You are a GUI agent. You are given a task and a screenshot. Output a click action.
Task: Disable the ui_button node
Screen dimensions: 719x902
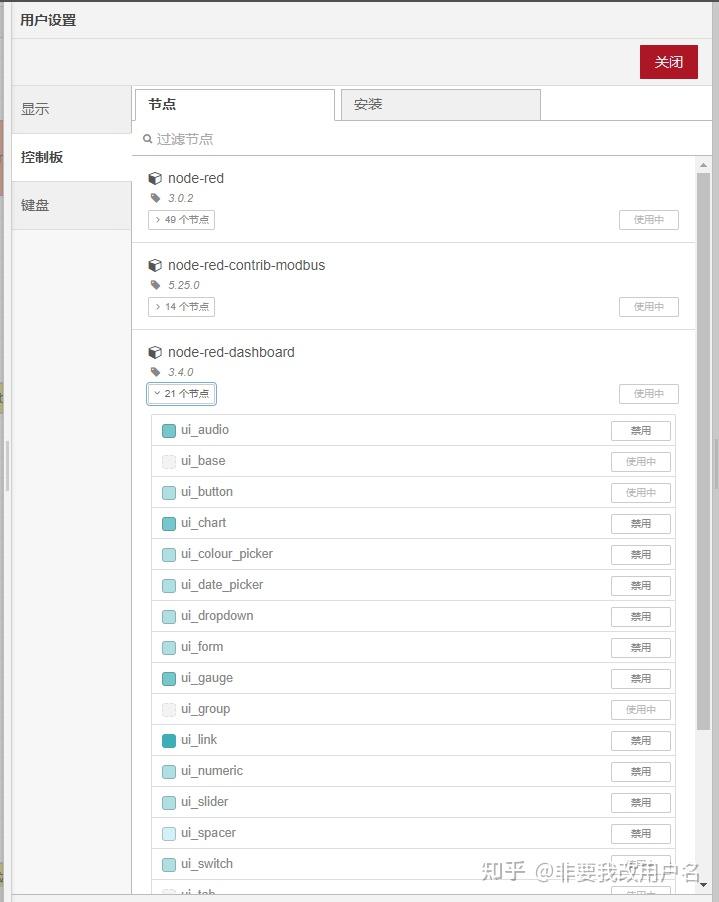pos(641,492)
